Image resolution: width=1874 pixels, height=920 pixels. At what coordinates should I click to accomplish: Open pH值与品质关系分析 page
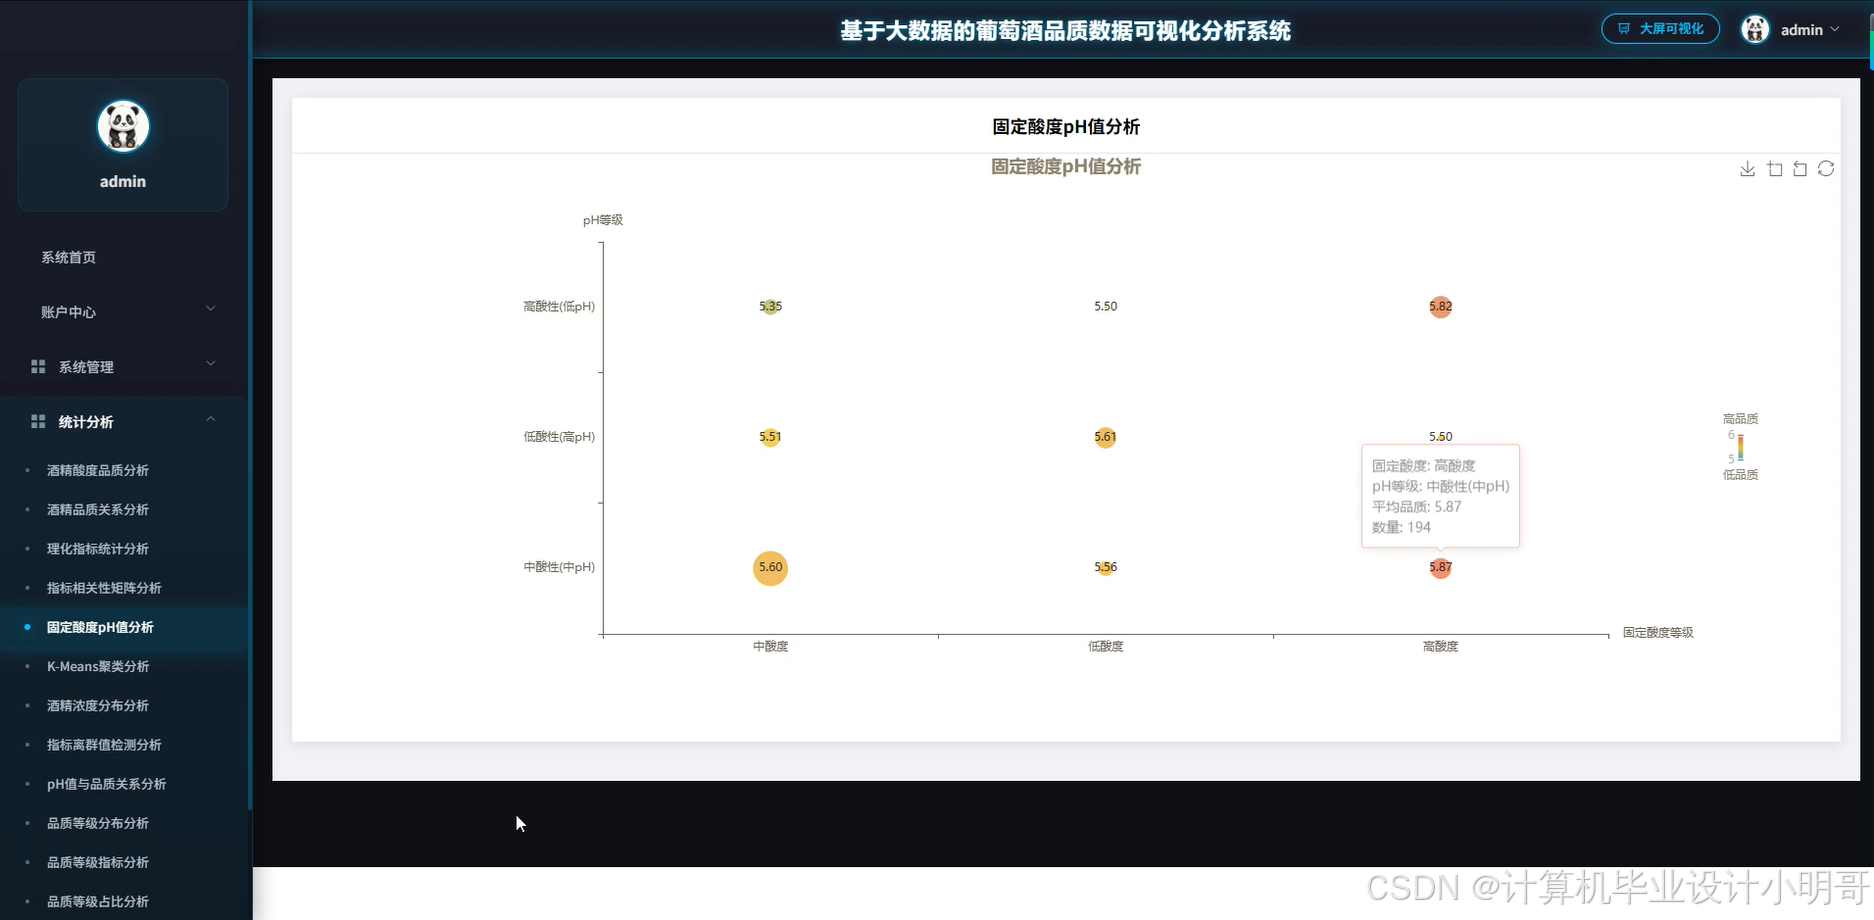pyautogui.click(x=107, y=784)
